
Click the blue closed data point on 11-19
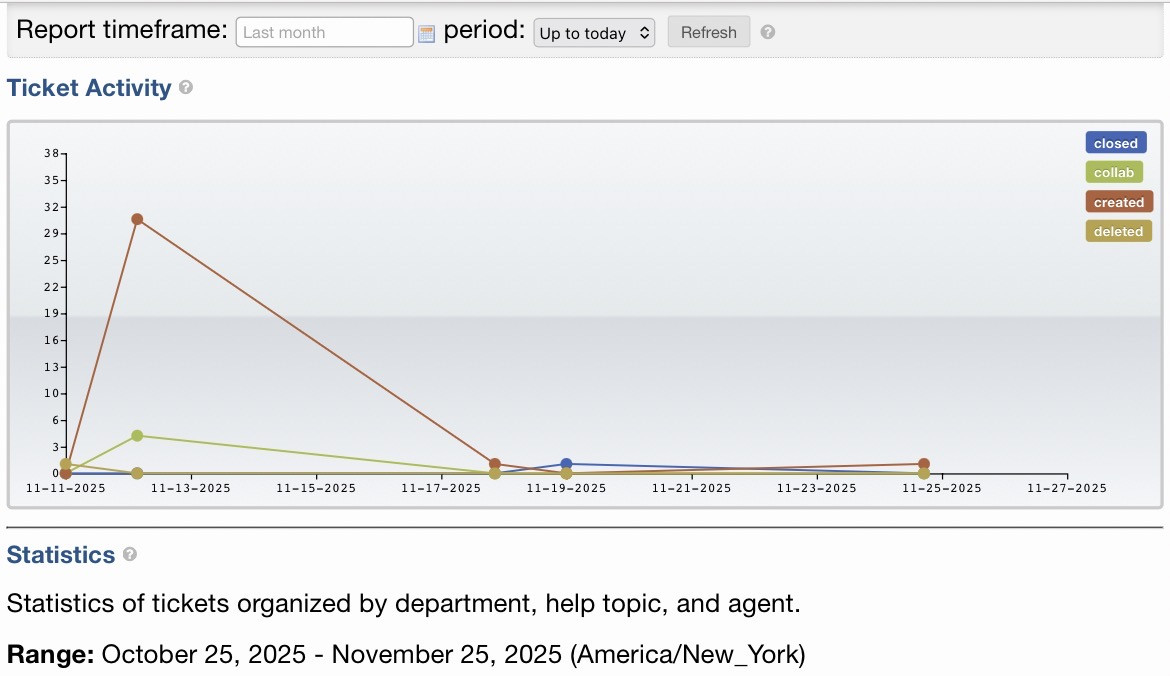[566, 464]
